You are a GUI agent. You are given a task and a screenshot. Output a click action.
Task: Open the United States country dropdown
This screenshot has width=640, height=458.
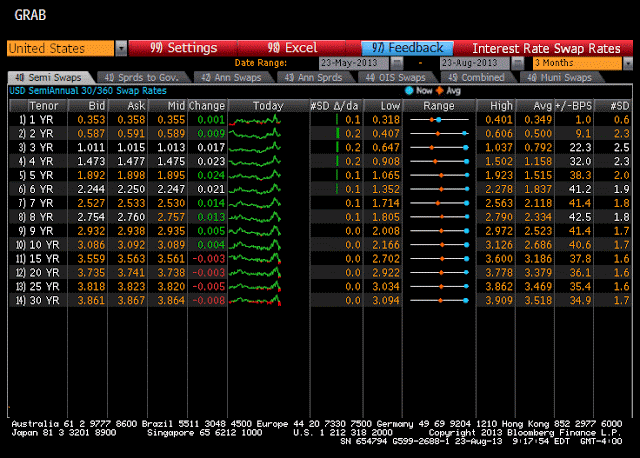[121, 48]
